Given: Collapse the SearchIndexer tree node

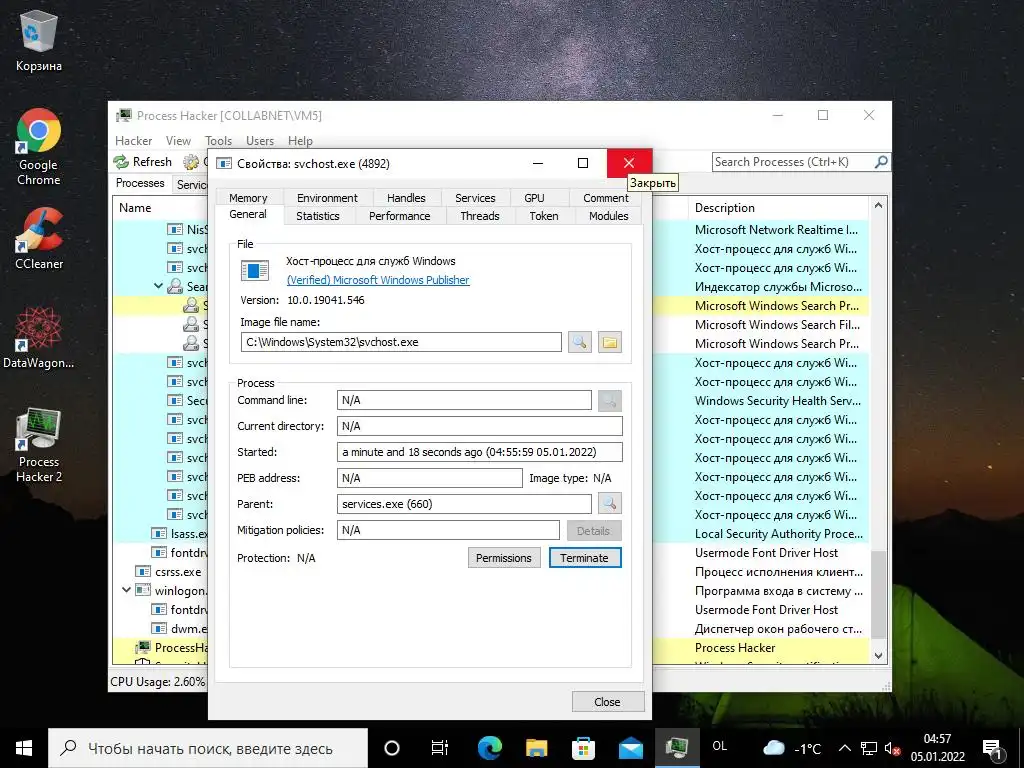Looking at the screenshot, I should [x=158, y=285].
